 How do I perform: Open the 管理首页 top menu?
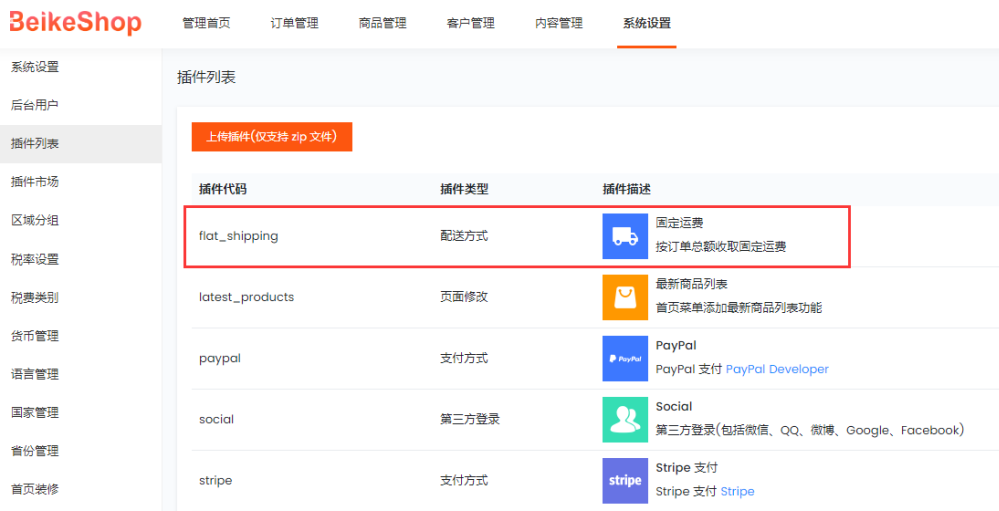(x=206, y=24)
